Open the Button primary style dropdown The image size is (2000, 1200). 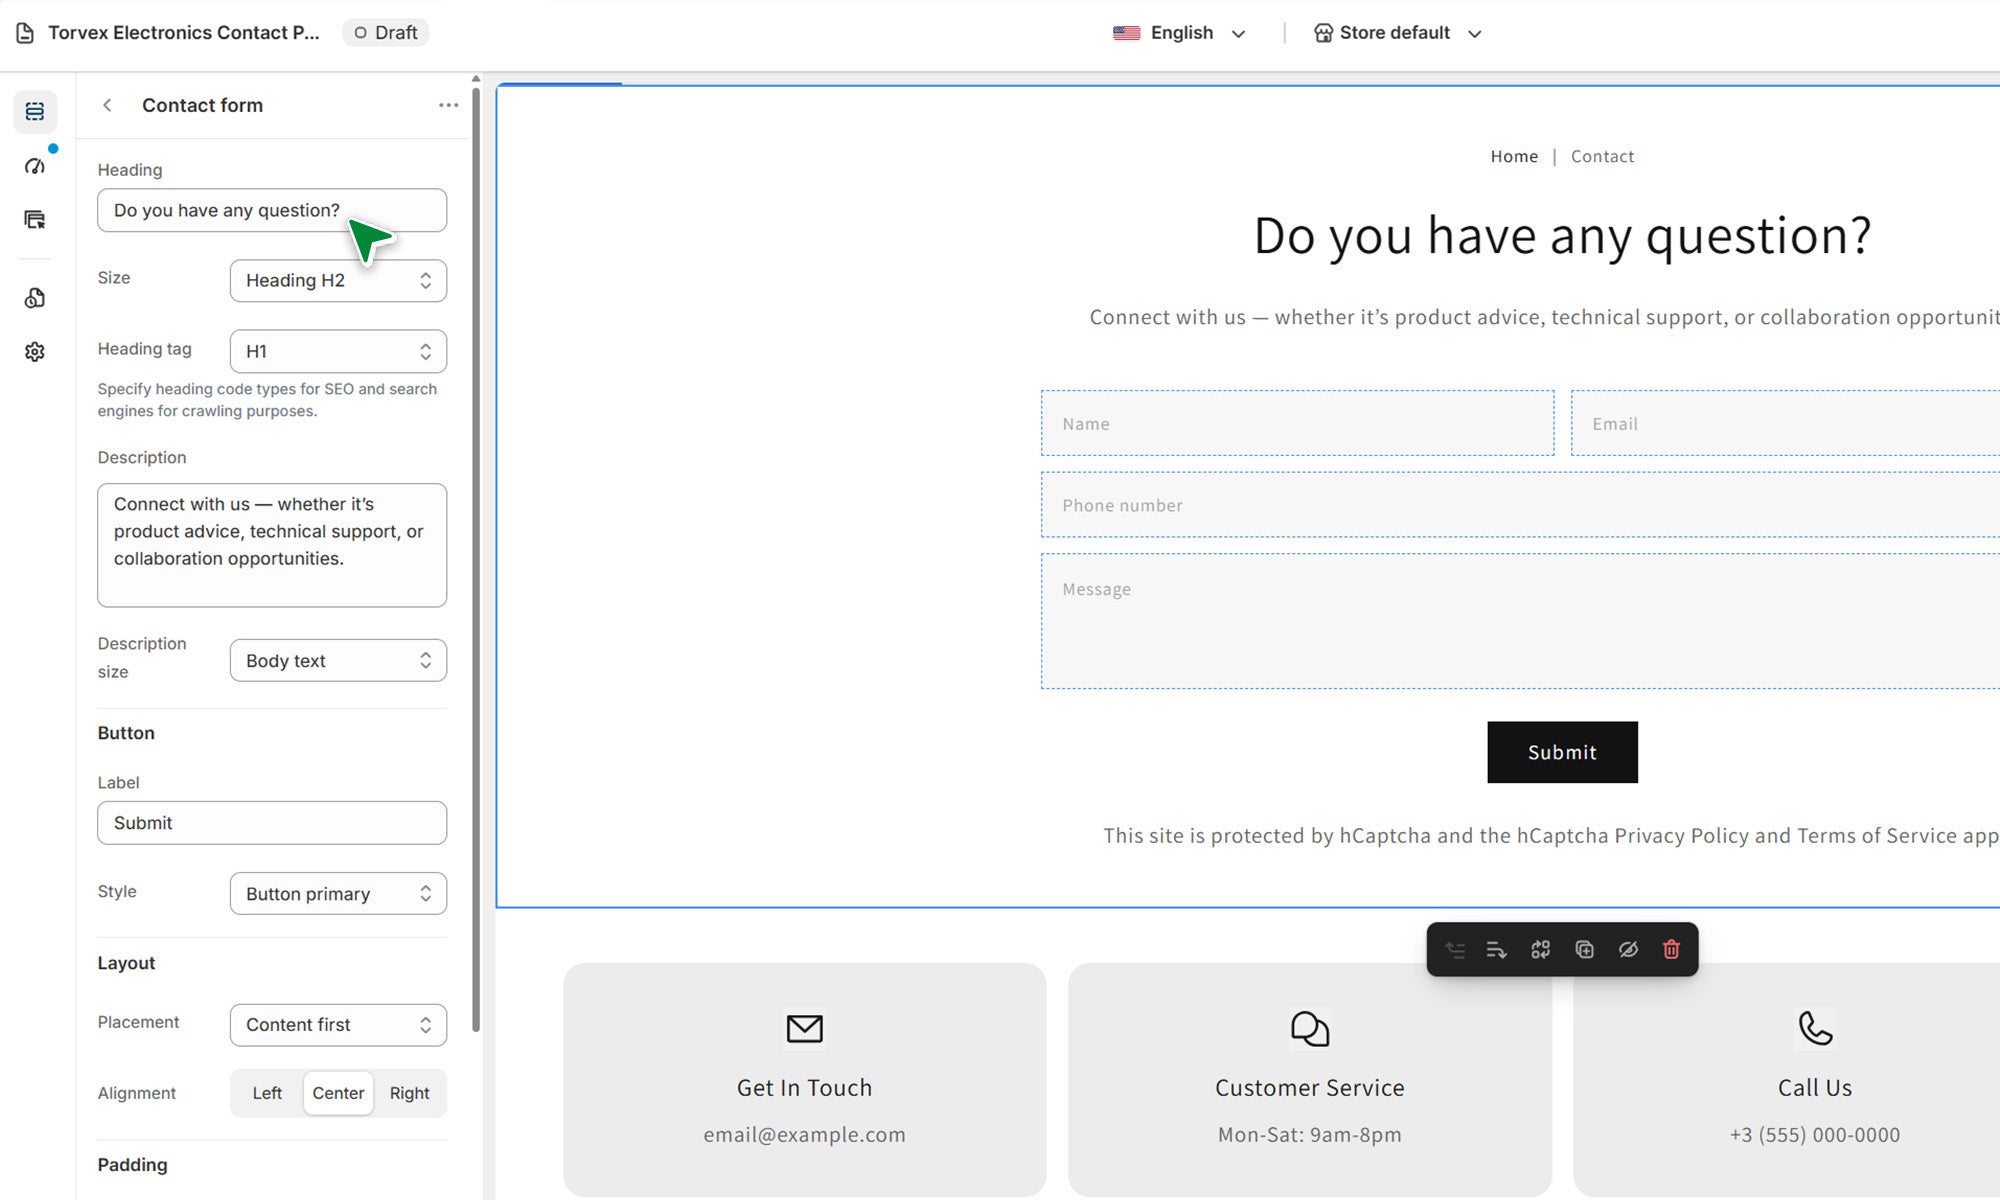click(338, 894)
